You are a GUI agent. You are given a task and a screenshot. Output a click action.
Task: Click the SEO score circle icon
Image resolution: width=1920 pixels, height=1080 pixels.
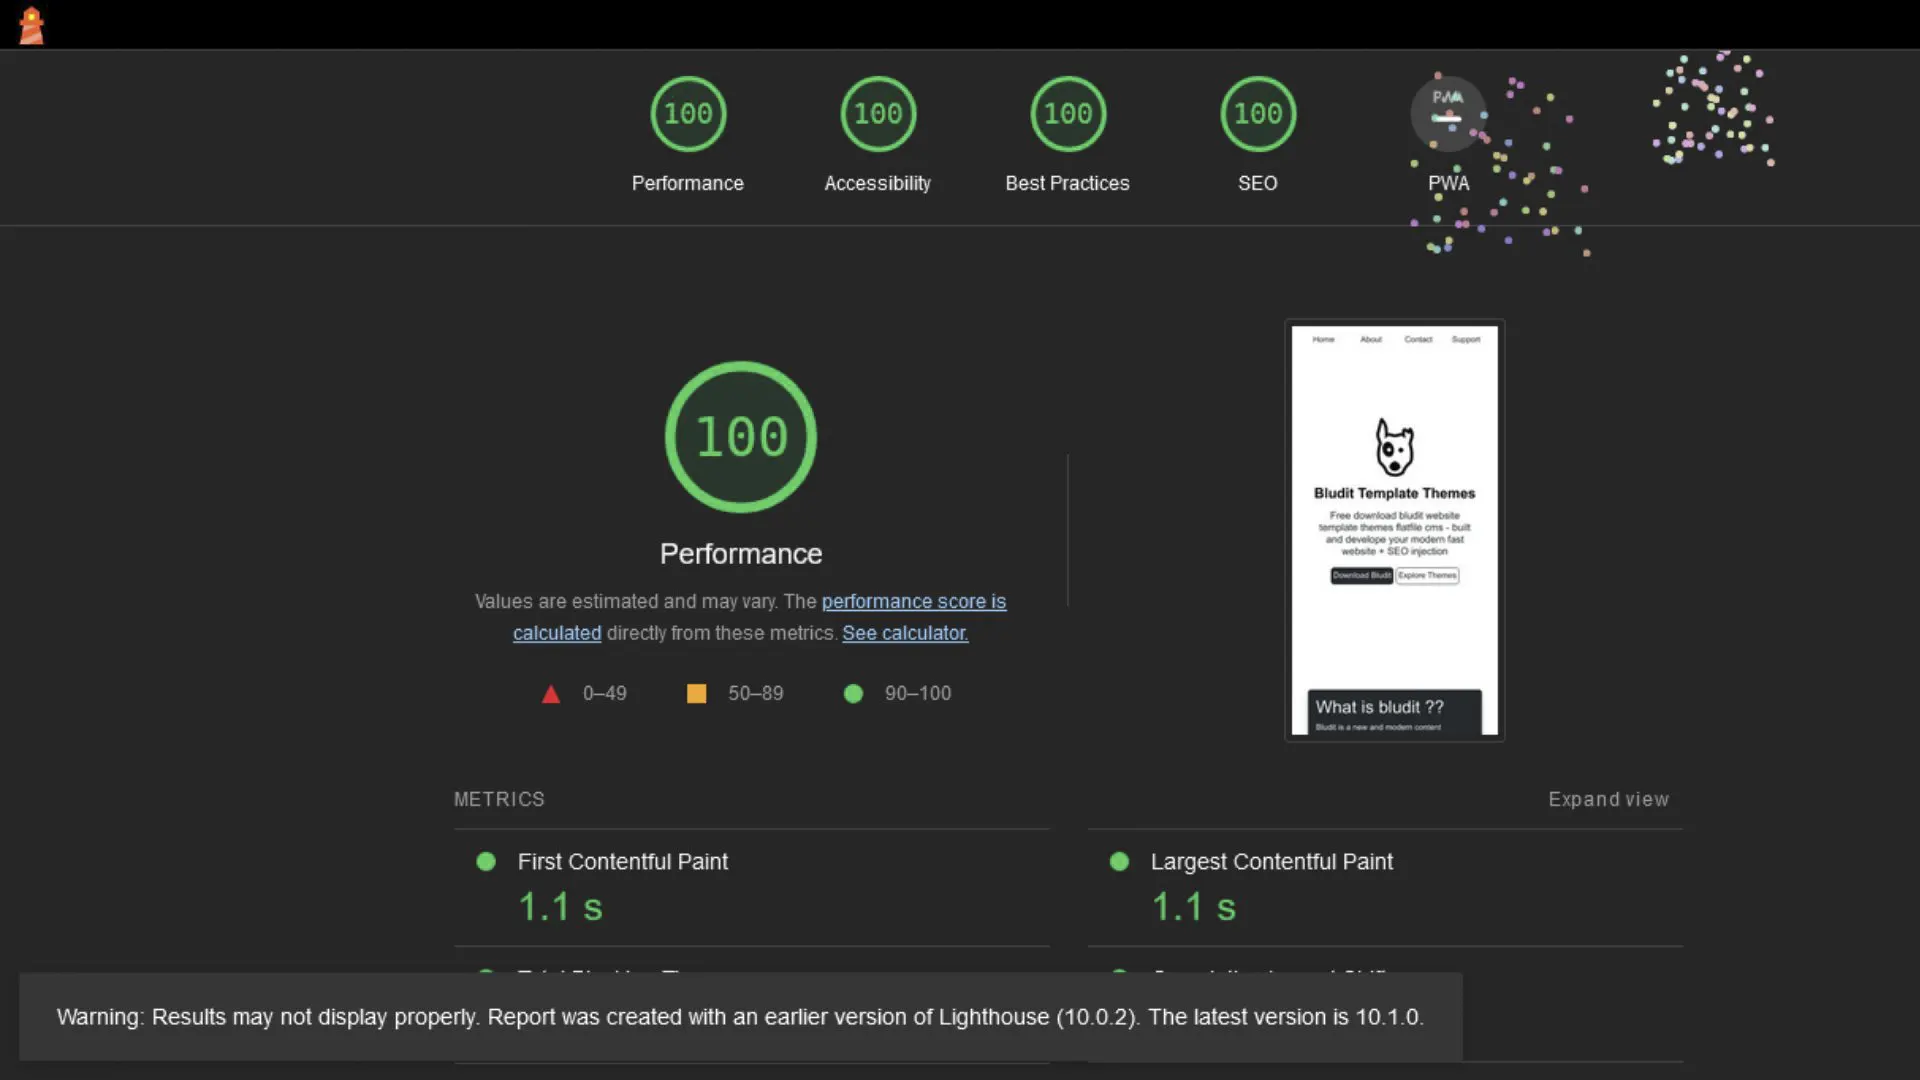pos(1257,113)
